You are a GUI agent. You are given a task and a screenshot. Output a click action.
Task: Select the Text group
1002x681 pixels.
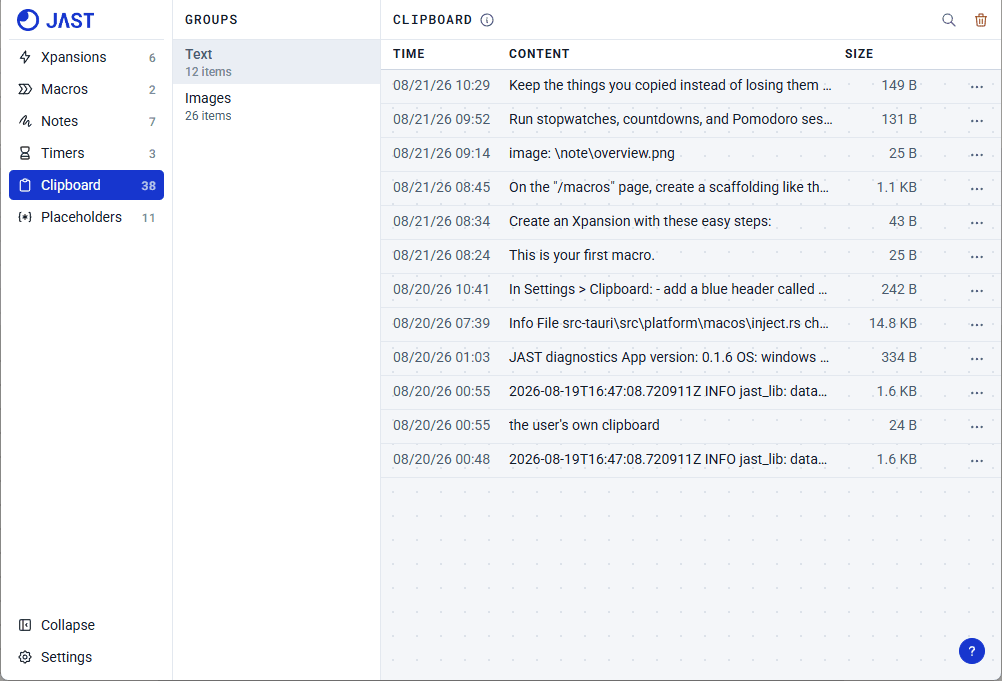(276, 62)
